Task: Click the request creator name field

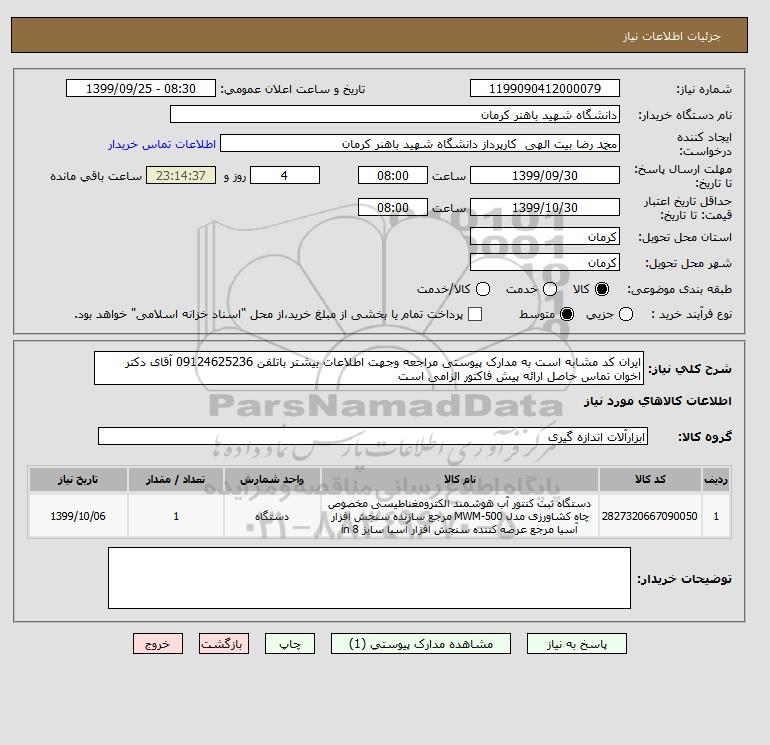Action: pyautogui.click(x=420, y=144)
